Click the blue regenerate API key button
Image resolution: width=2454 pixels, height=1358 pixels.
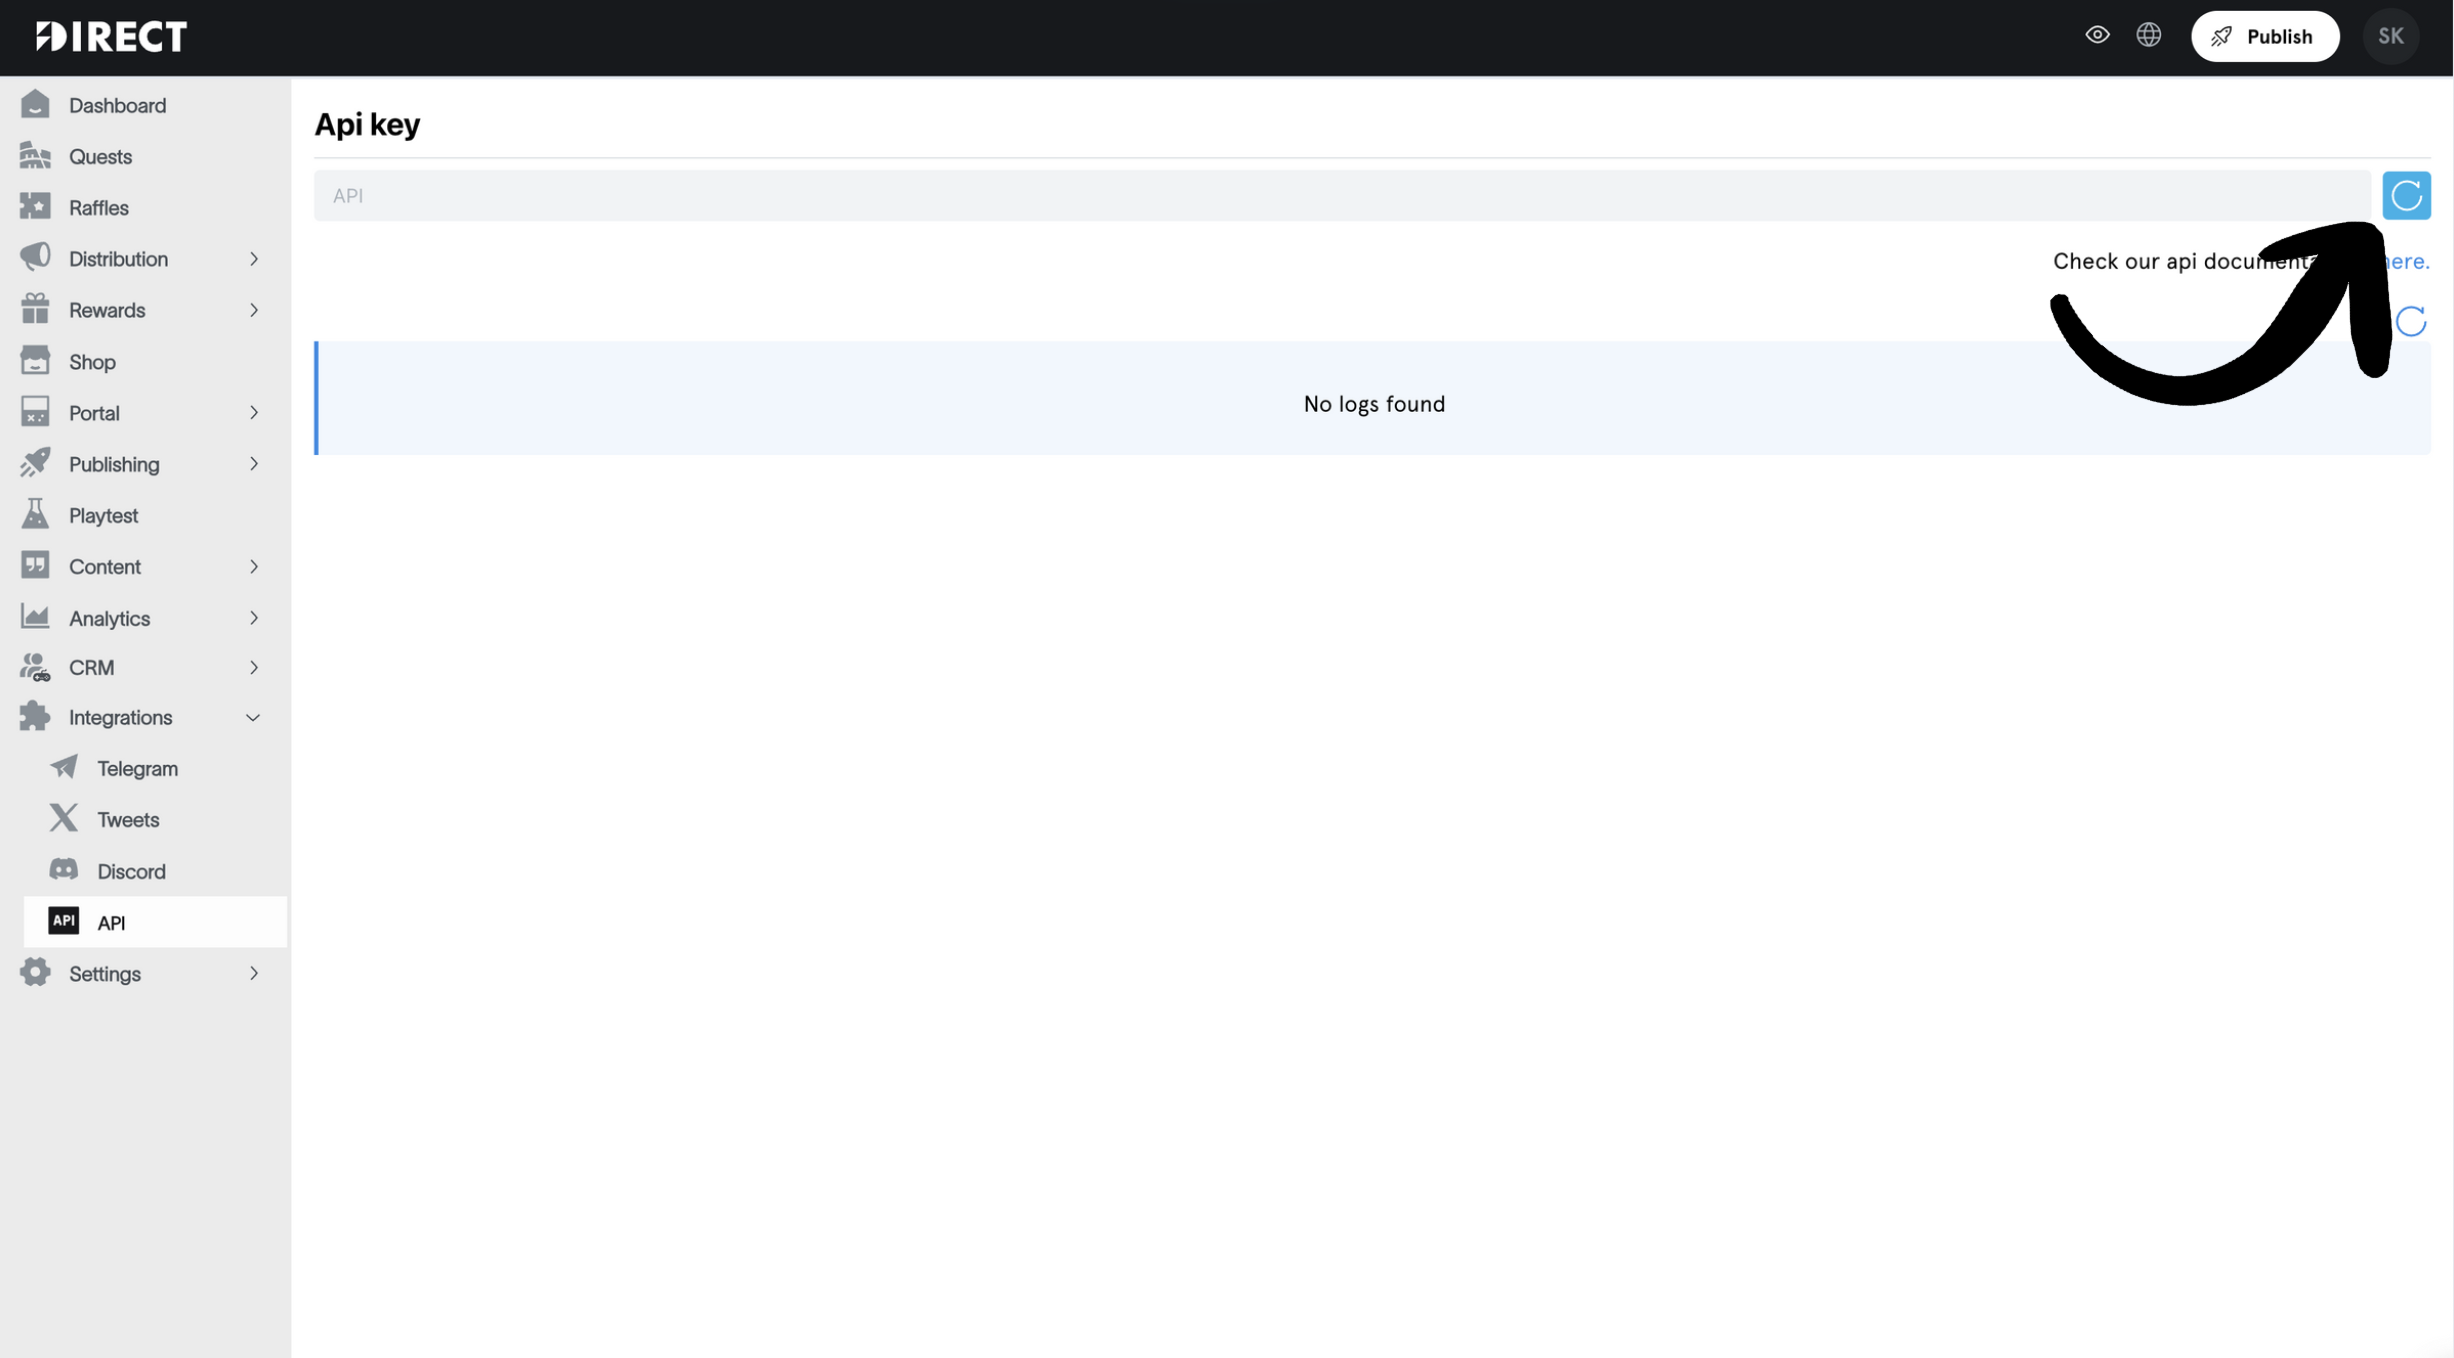pos(2406,195)
